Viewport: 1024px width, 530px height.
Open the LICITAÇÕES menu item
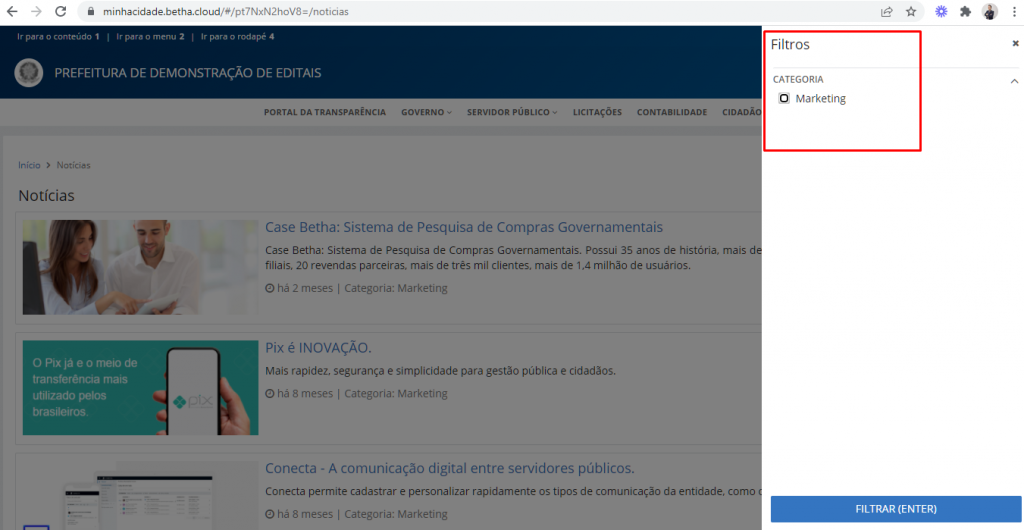pos(597,112)
